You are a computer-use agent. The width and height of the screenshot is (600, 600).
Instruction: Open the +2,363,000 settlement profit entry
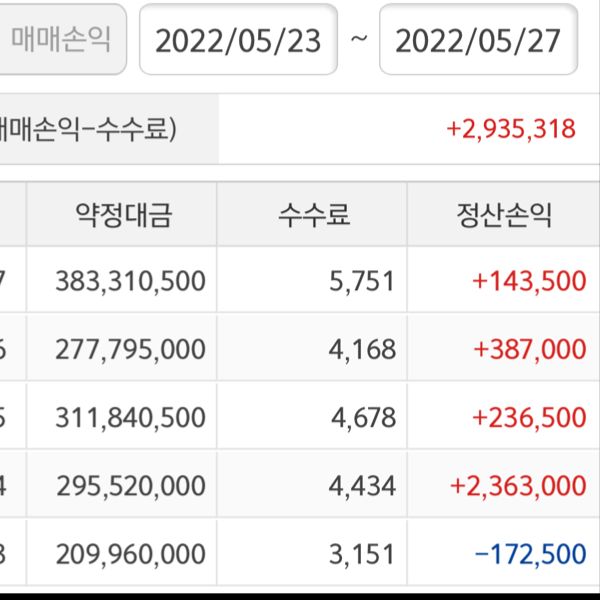coord(518,486)
